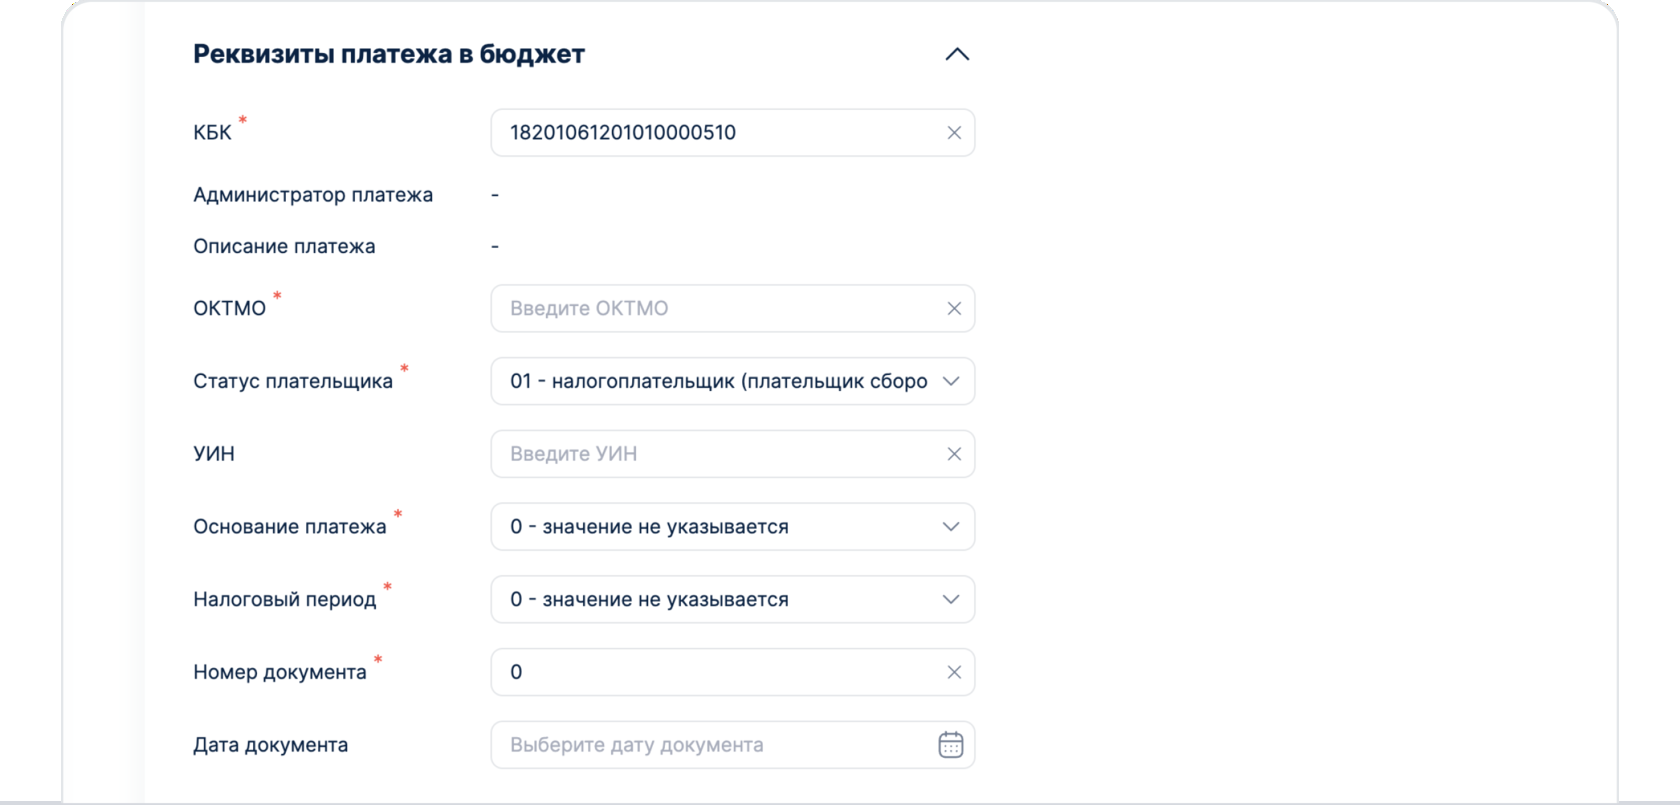The width and height of the screenshot is (1680, 805).
Task: Clear the ОКТМО field using X icon
Action: coord(954,309)
